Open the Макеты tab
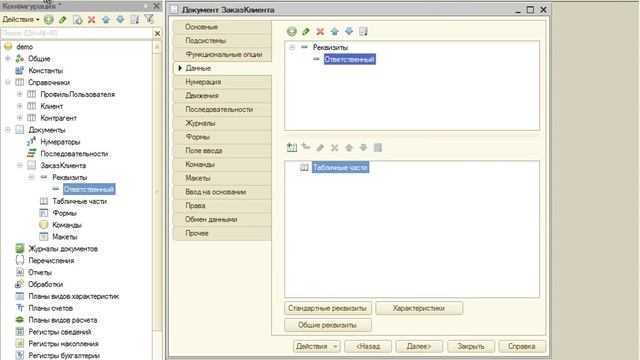 pos(222,178)
